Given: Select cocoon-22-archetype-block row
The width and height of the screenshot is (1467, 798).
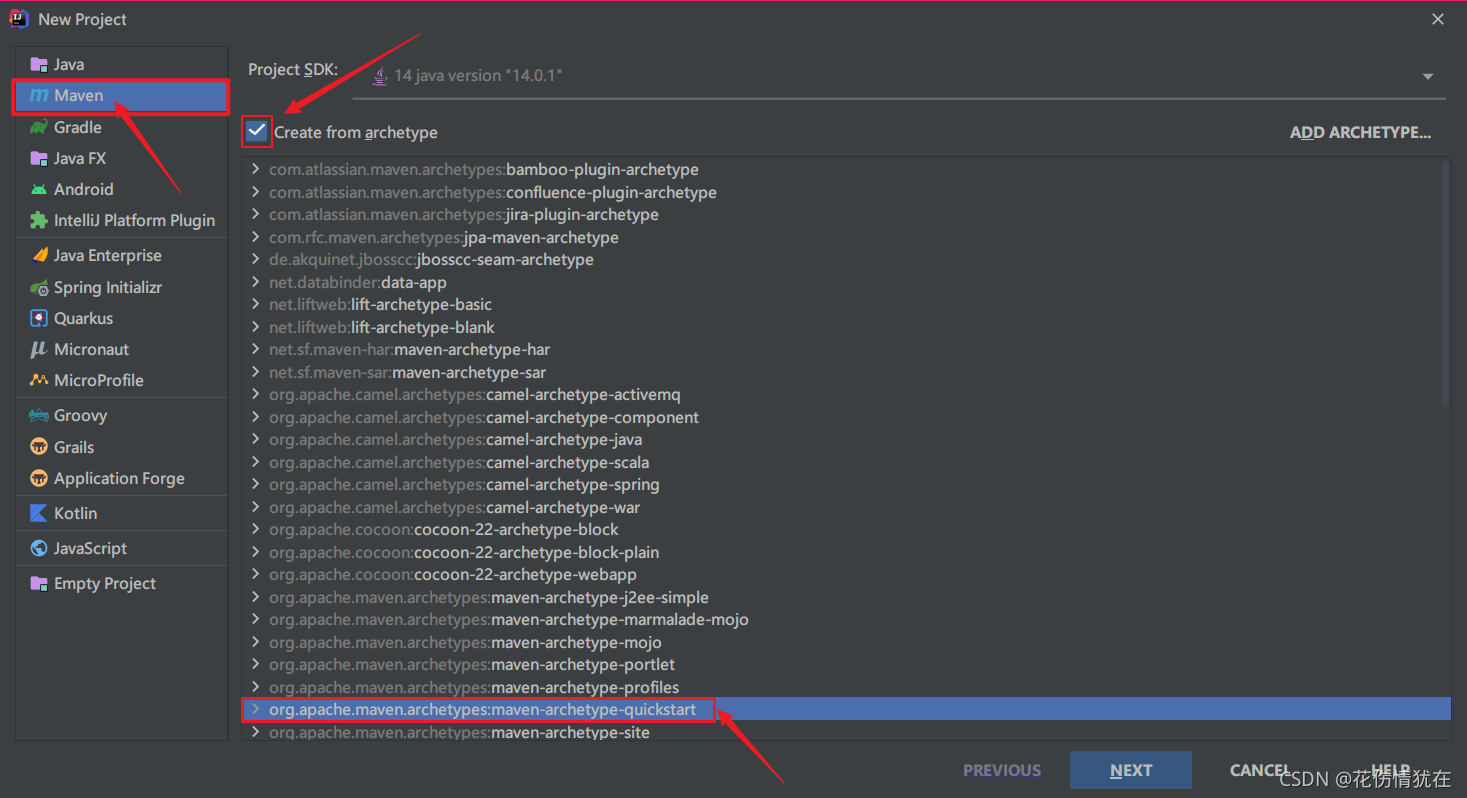Looking at the screenshot, I should click(x=846, y=530).
